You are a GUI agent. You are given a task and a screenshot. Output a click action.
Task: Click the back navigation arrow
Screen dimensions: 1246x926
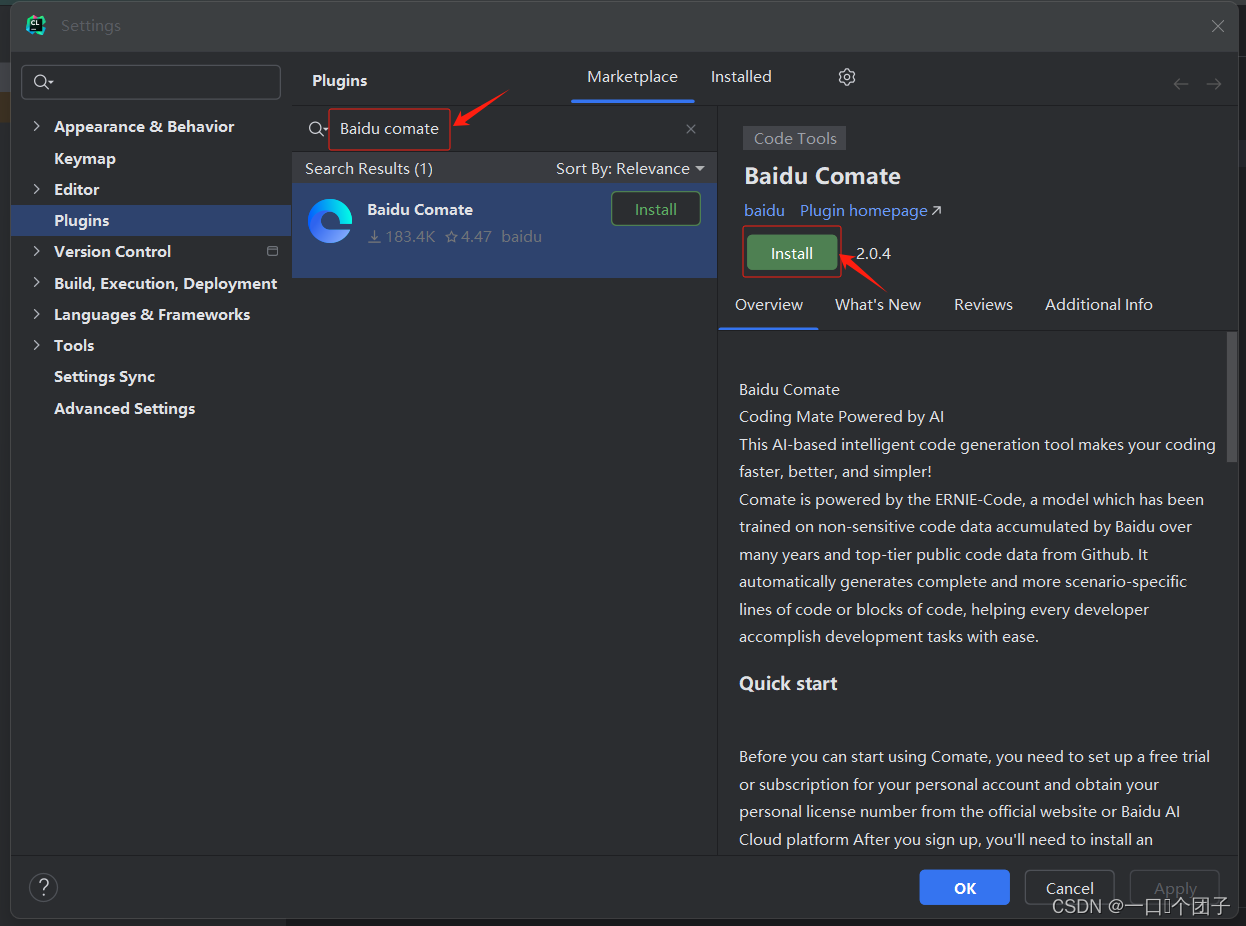click(x=1180, y=84)
